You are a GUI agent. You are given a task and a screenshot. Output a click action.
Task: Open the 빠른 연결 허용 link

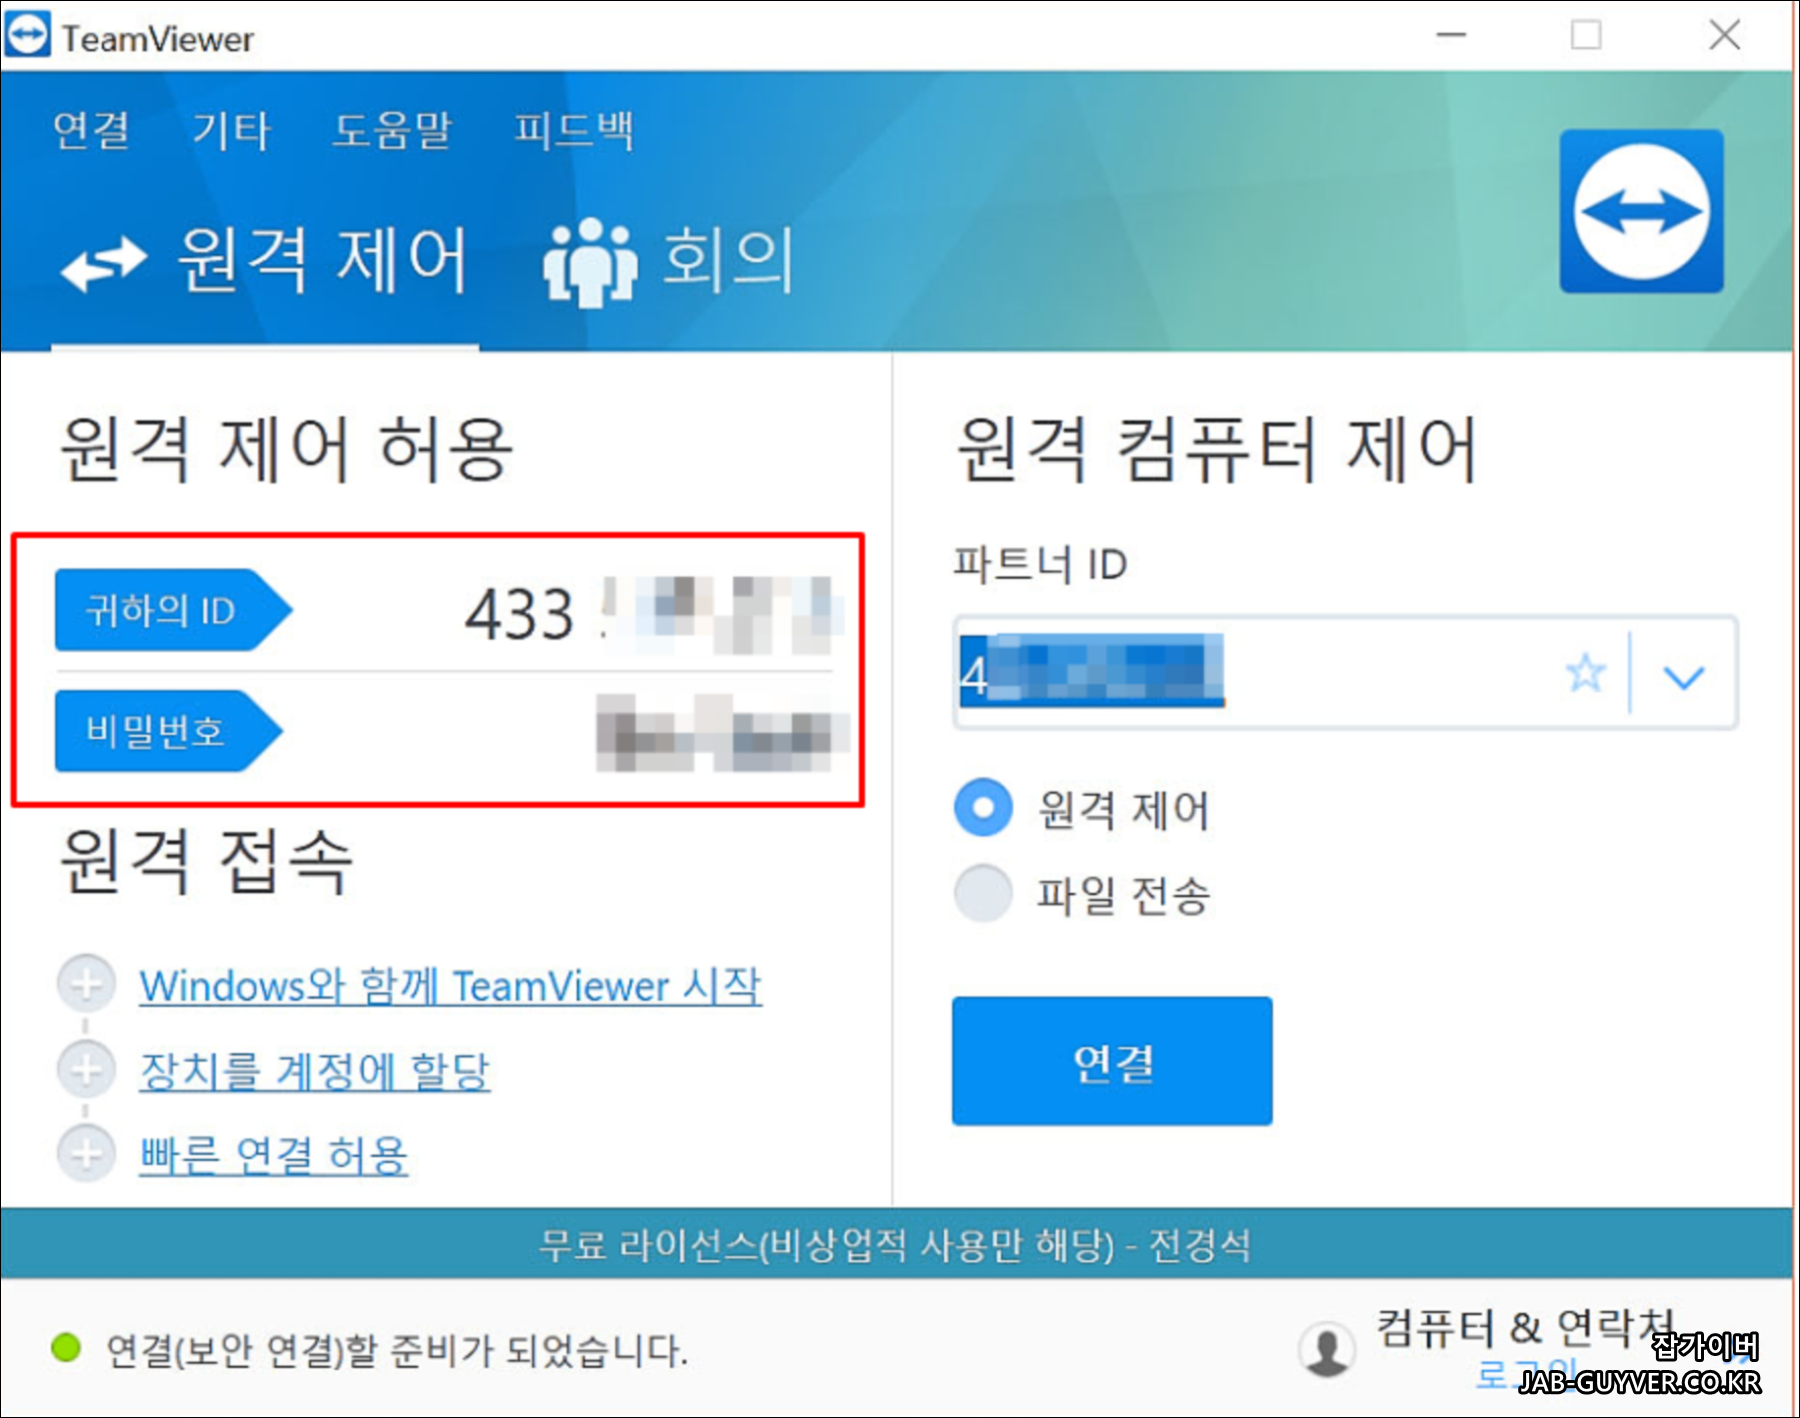click(274, 1155)
